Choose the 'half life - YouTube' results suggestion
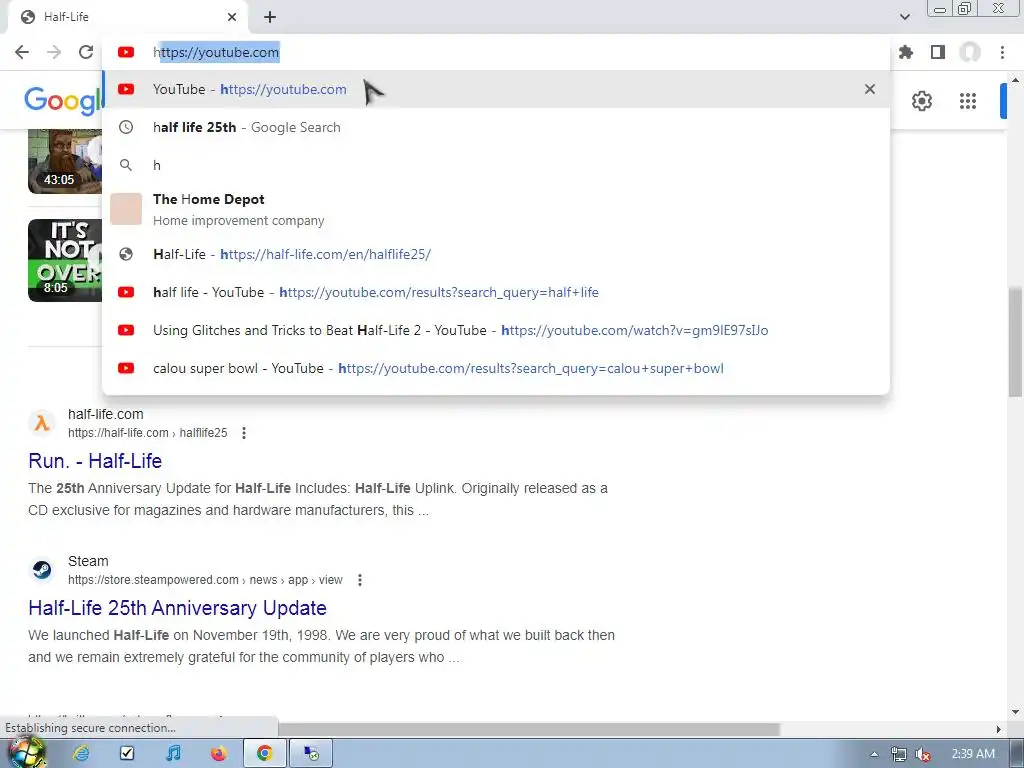Viewport: 1024px width, 768px height. [496, 292]
